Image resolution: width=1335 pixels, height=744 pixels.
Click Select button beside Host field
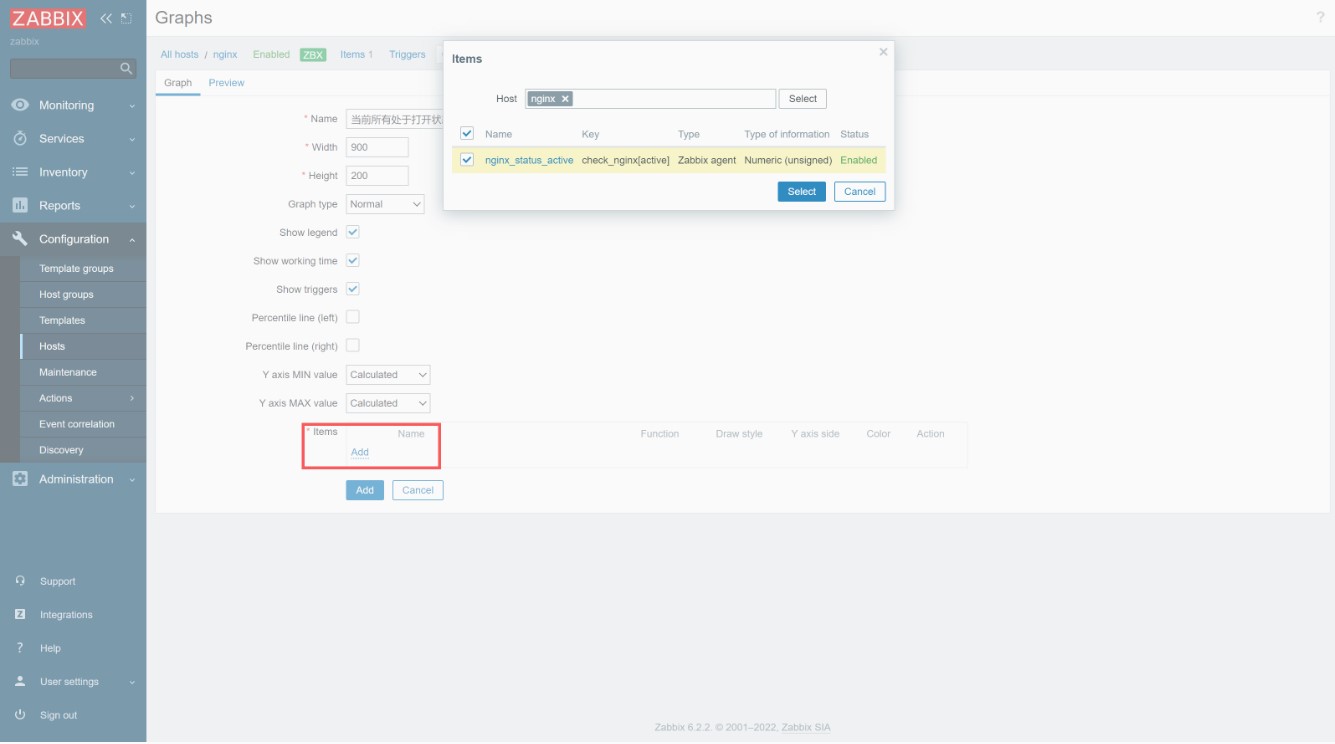803,99
